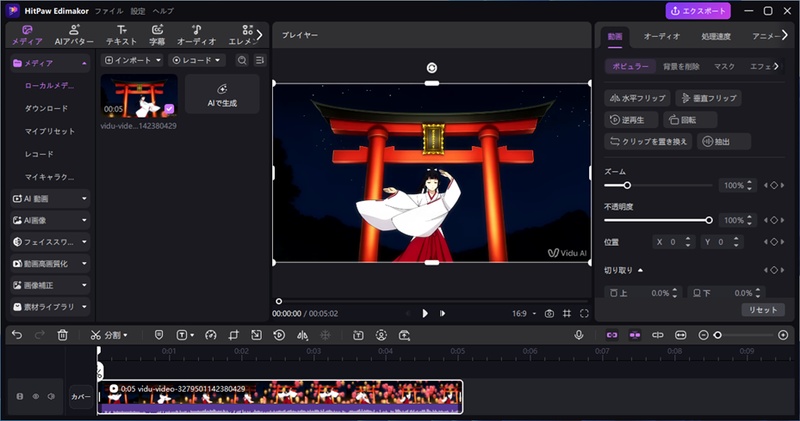Enter fullscreen player mode
This screenshot has width=800, height=421.
pyautogui.click(x=584, y=313)
